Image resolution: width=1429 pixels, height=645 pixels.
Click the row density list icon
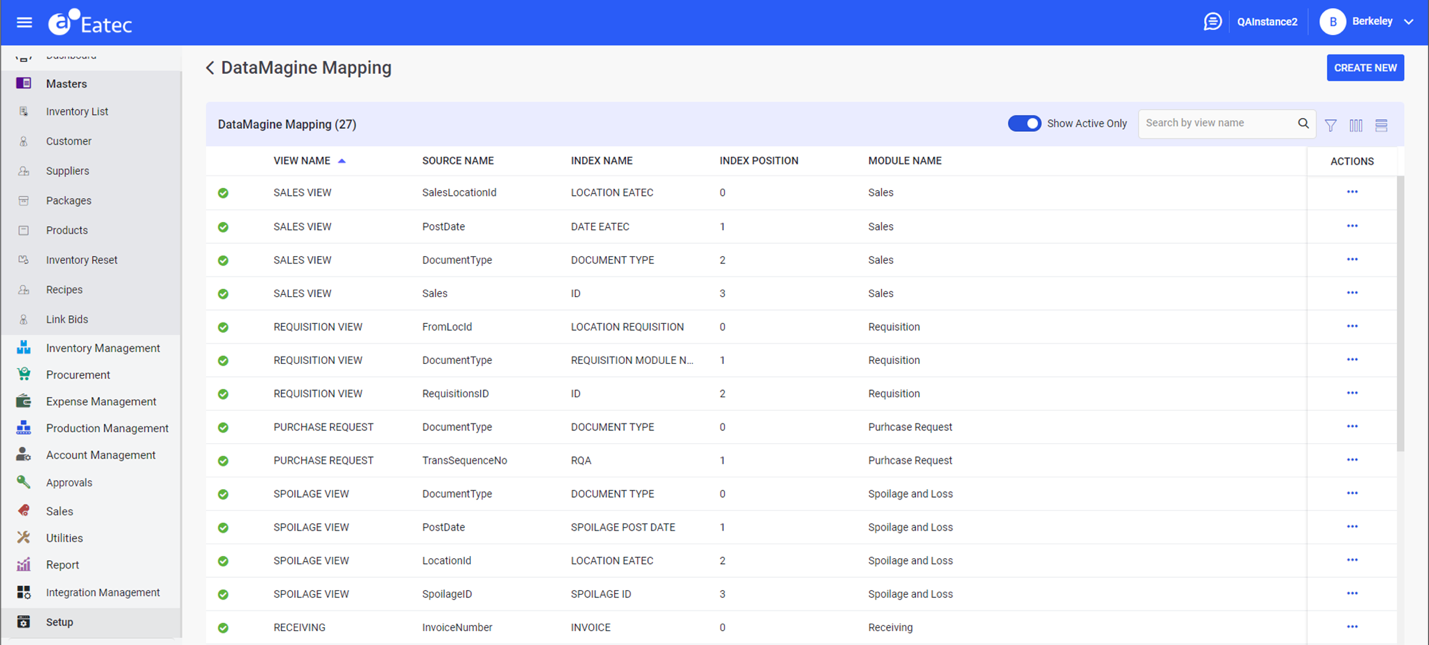click(1381, 125)
